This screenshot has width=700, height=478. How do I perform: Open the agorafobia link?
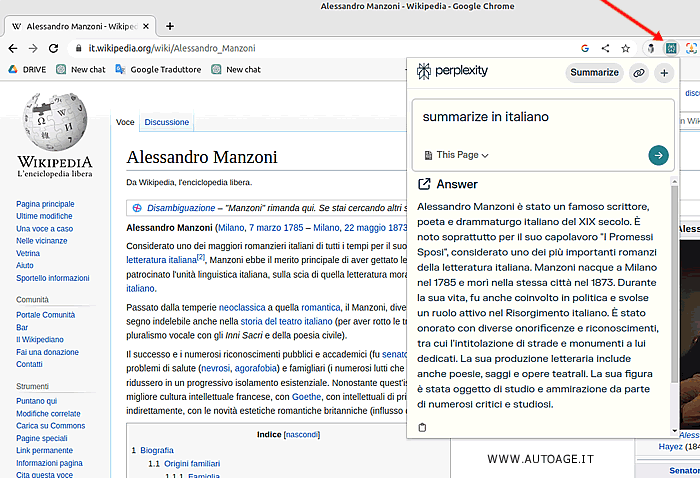(x=256, y=368)
